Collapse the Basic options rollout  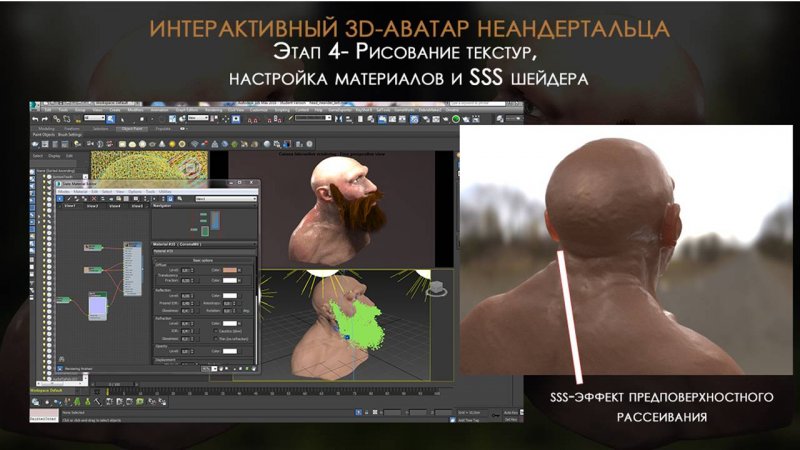point(204,260)
